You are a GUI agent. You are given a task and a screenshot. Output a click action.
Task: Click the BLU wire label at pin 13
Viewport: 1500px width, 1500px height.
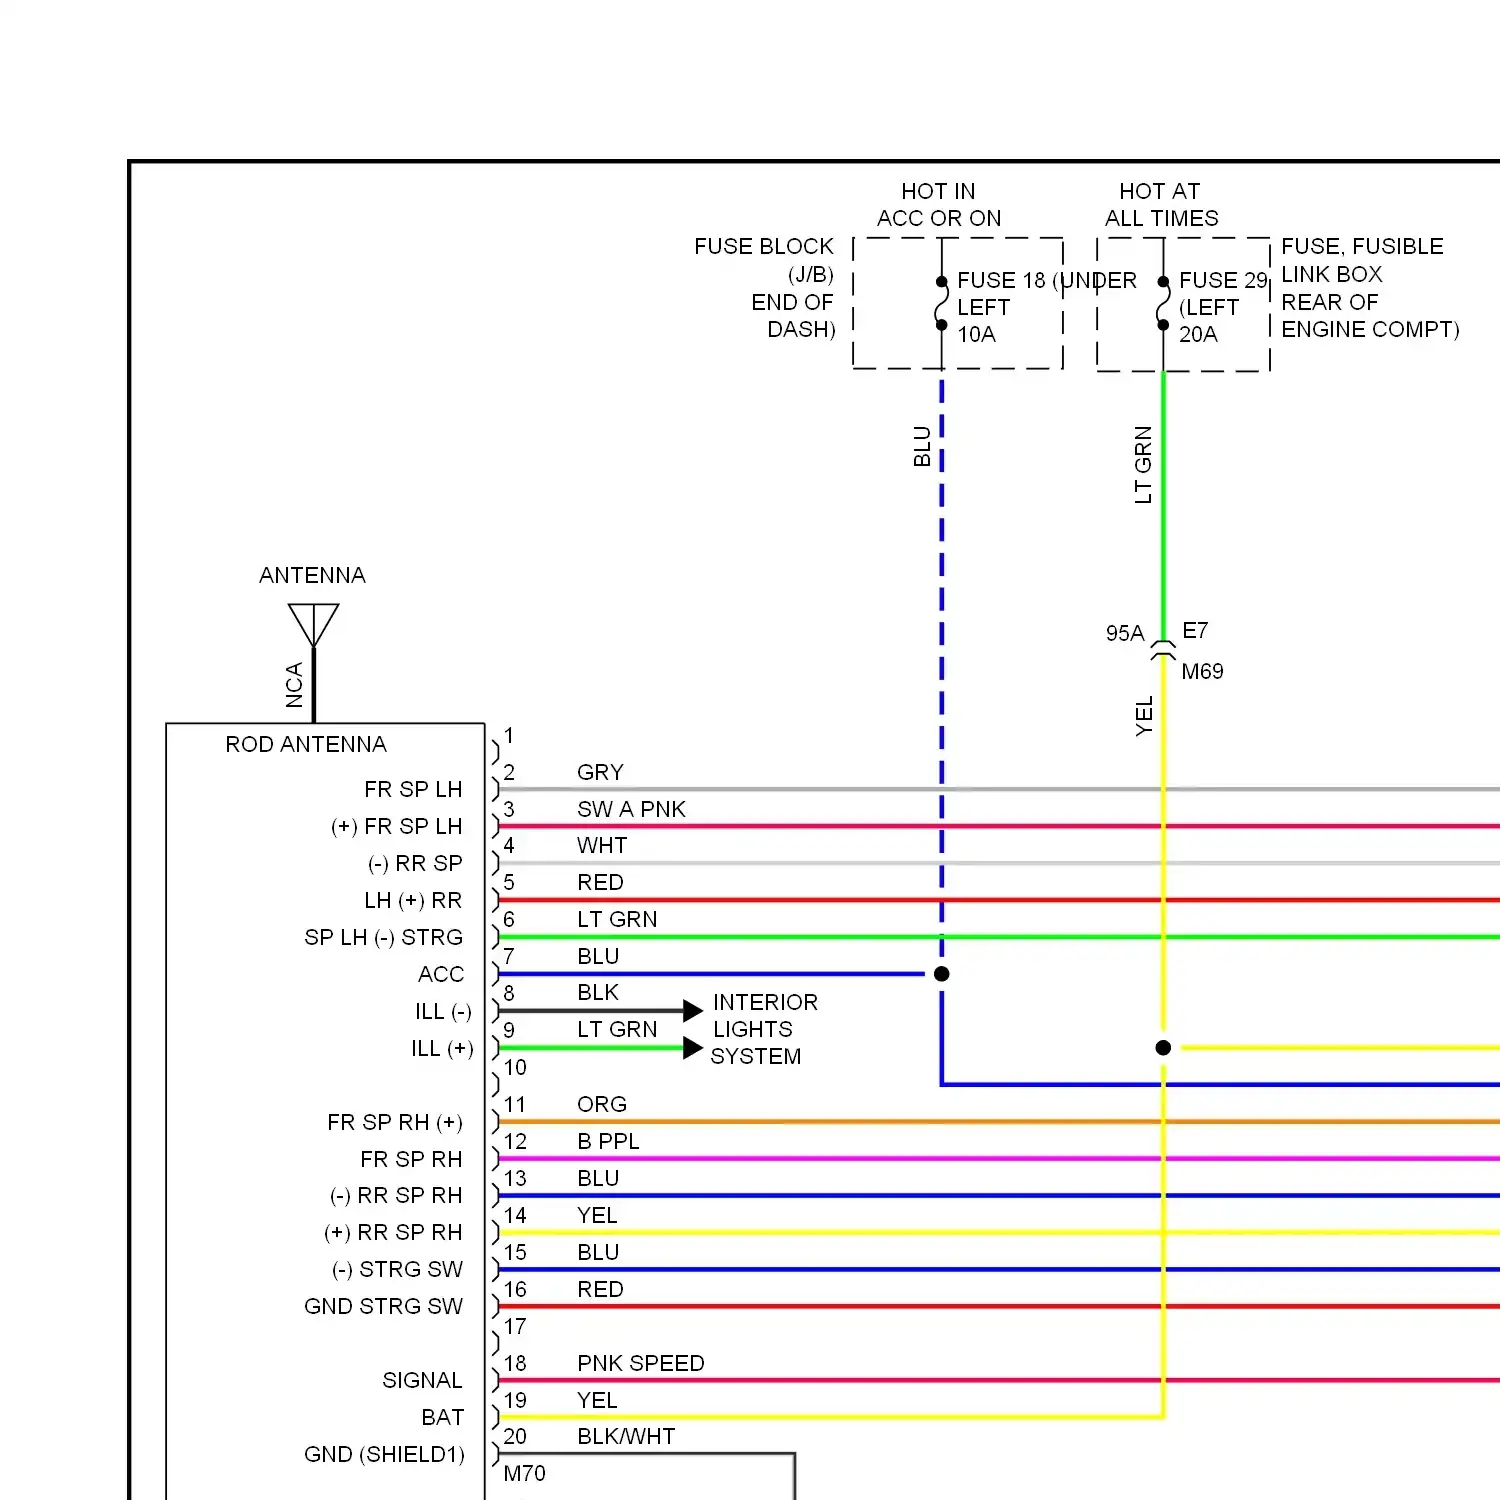pyautogui.click(x=598, y=1178)
